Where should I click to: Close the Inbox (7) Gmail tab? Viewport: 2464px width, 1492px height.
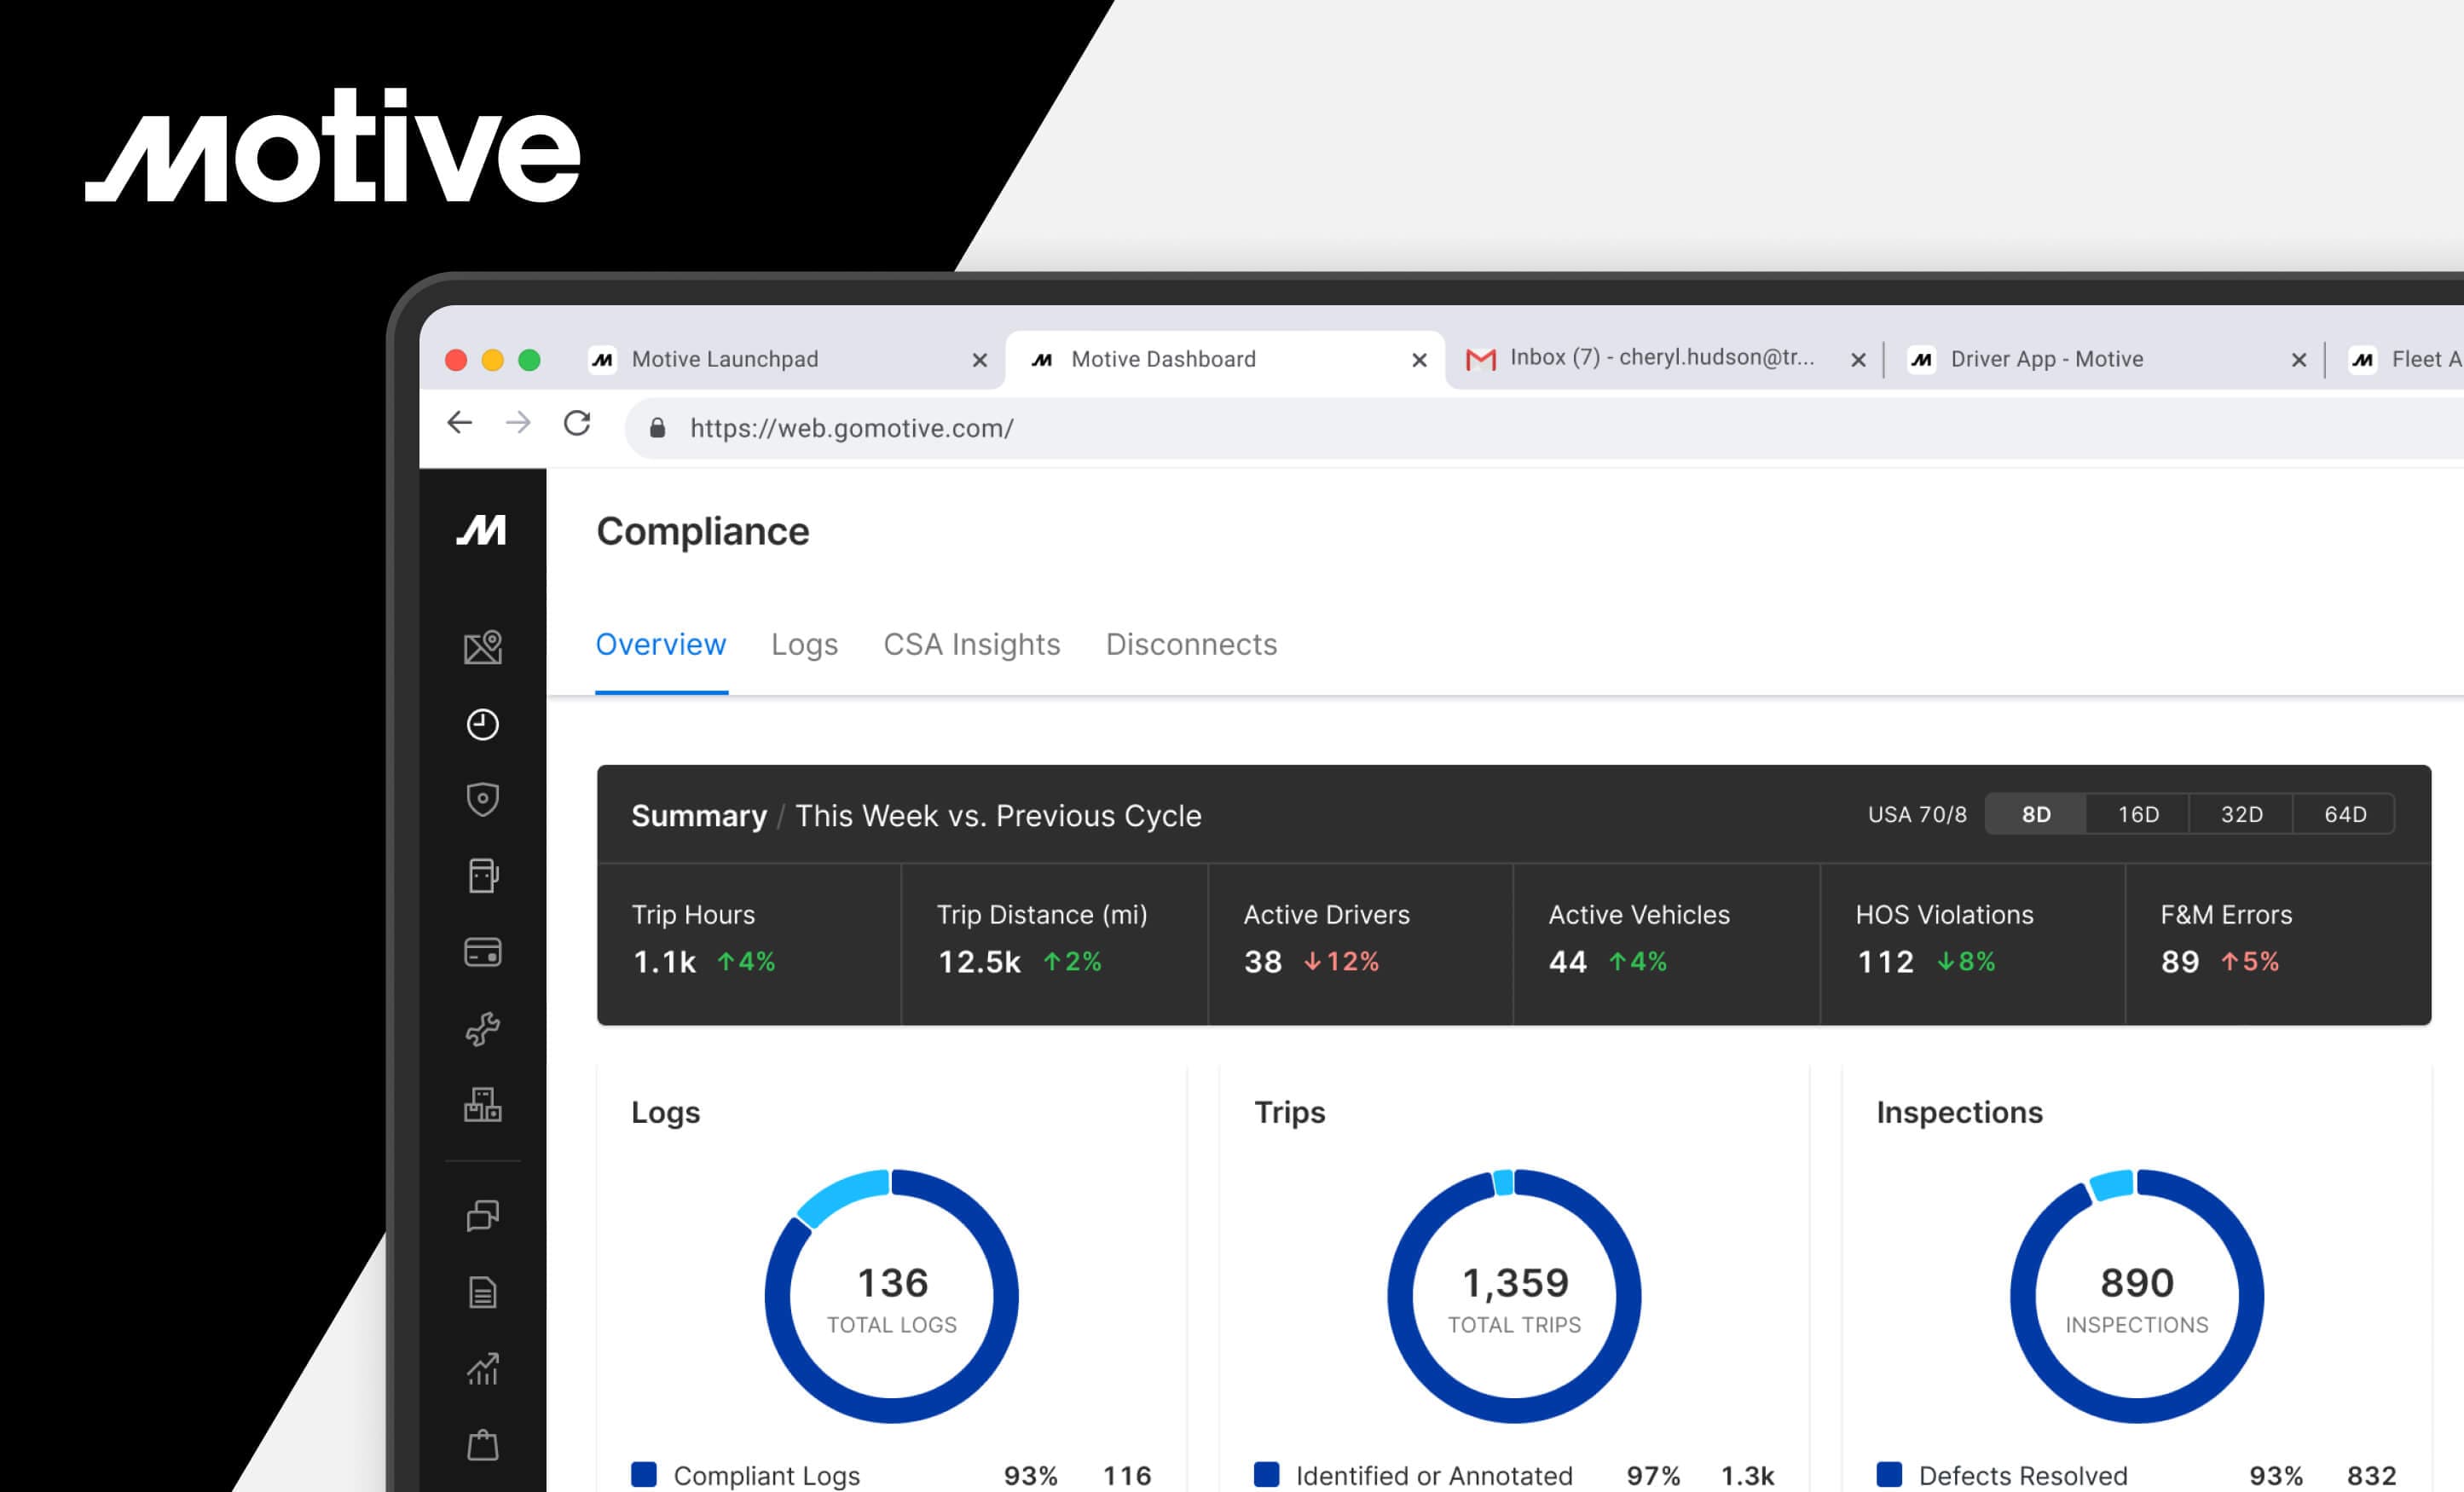pos(1858,360)
